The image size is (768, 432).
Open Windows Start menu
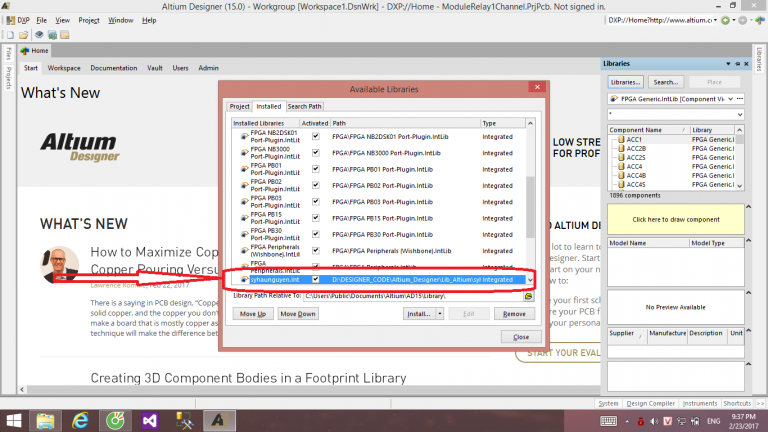coord(14,421)
